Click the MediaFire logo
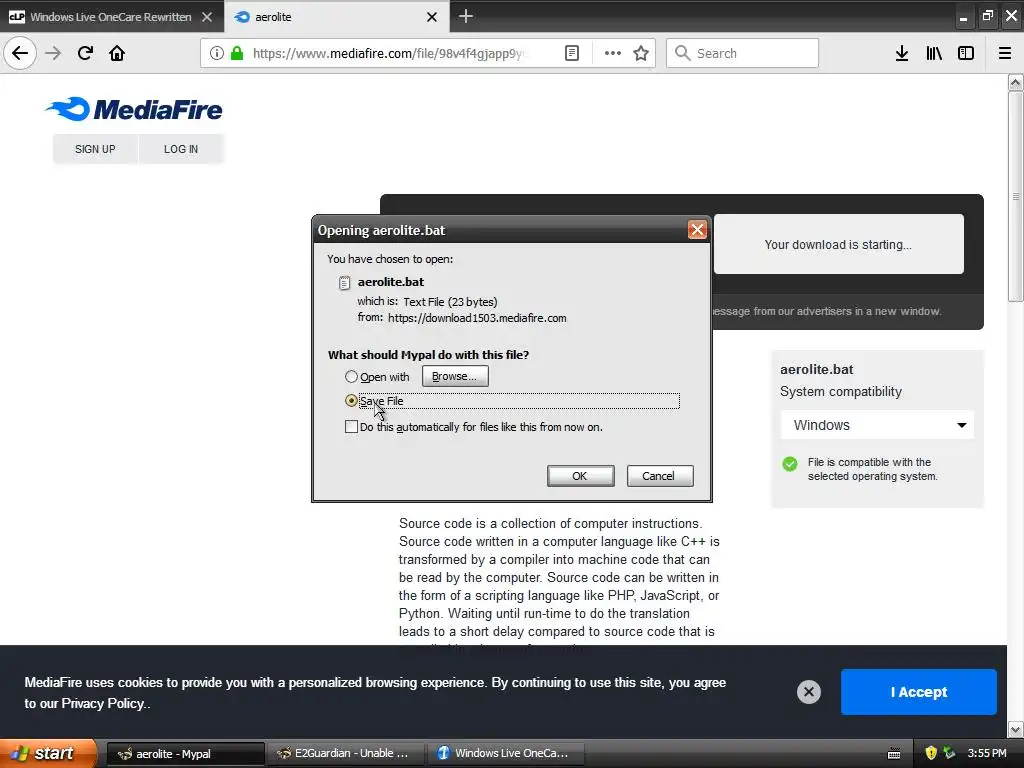This screenshot has width=1024, height=768. (x=134, y=109)
